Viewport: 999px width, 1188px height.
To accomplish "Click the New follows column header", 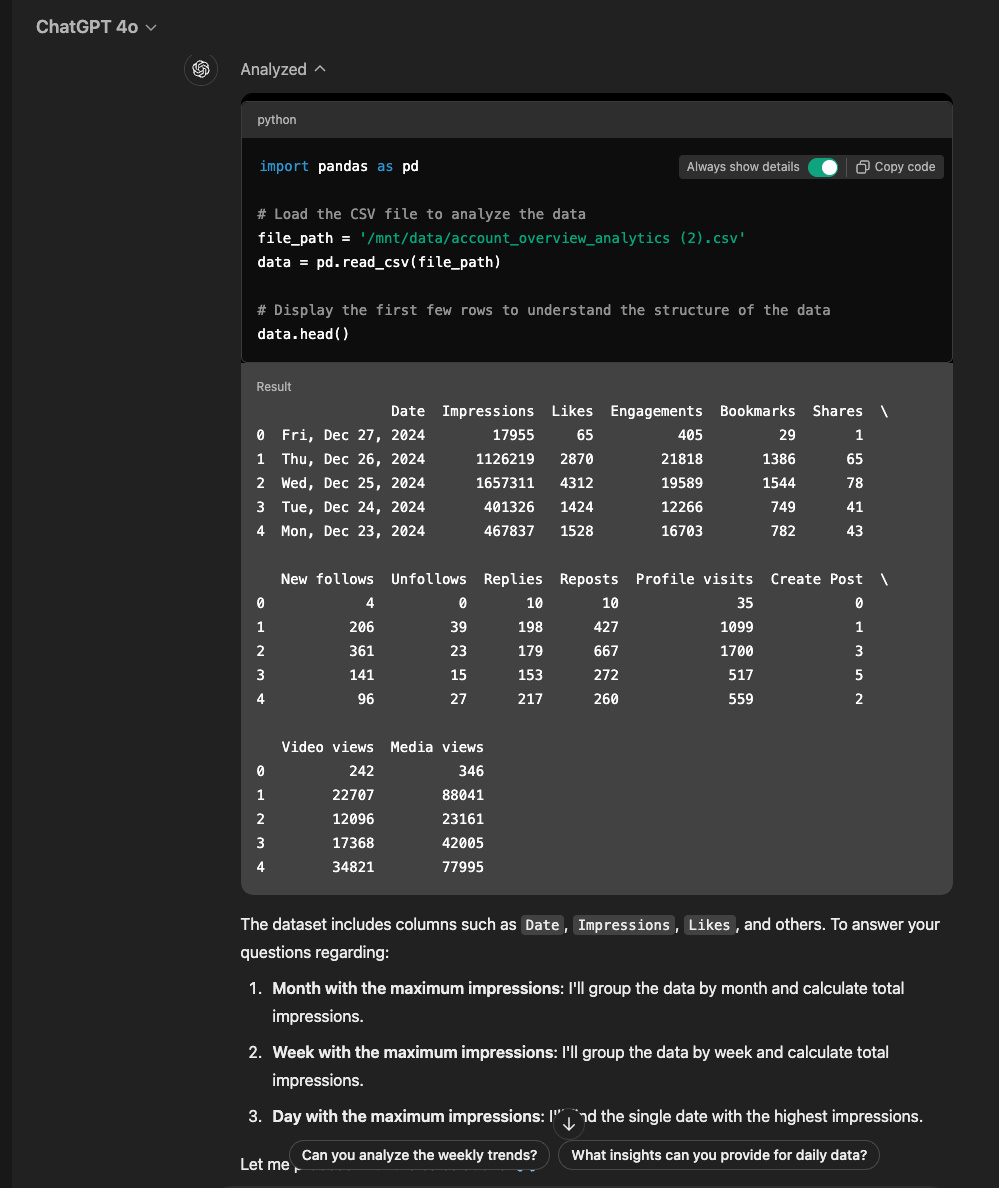I will pos(327,580).
